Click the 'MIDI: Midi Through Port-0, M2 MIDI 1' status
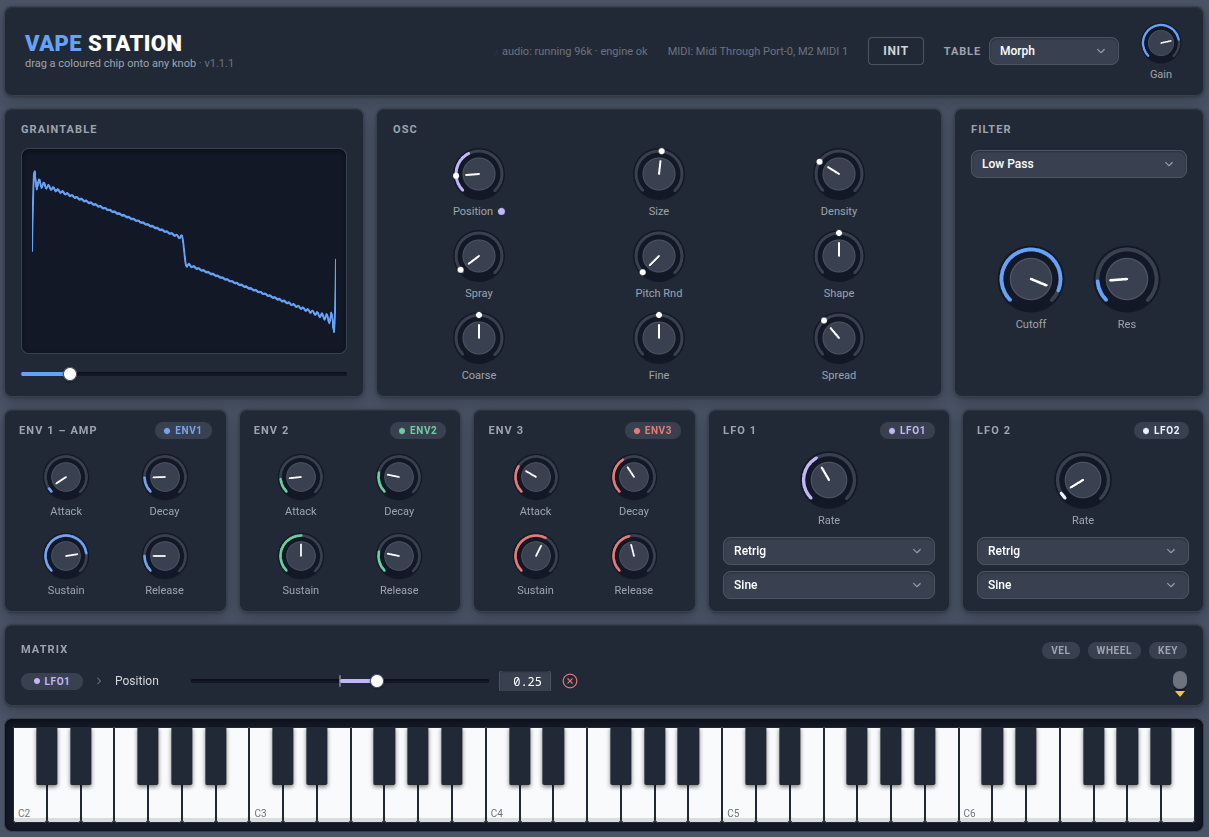This screenshot has height=837, width=1209. pyautogui.click(x=757, y=51)
